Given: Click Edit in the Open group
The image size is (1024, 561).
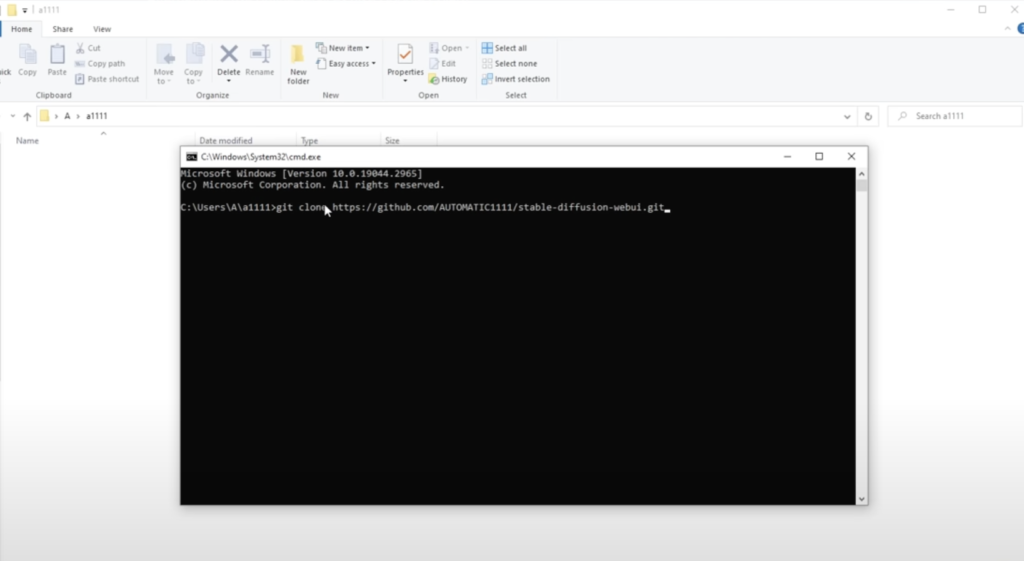Looking at the screenshot, I should point(442,63).
